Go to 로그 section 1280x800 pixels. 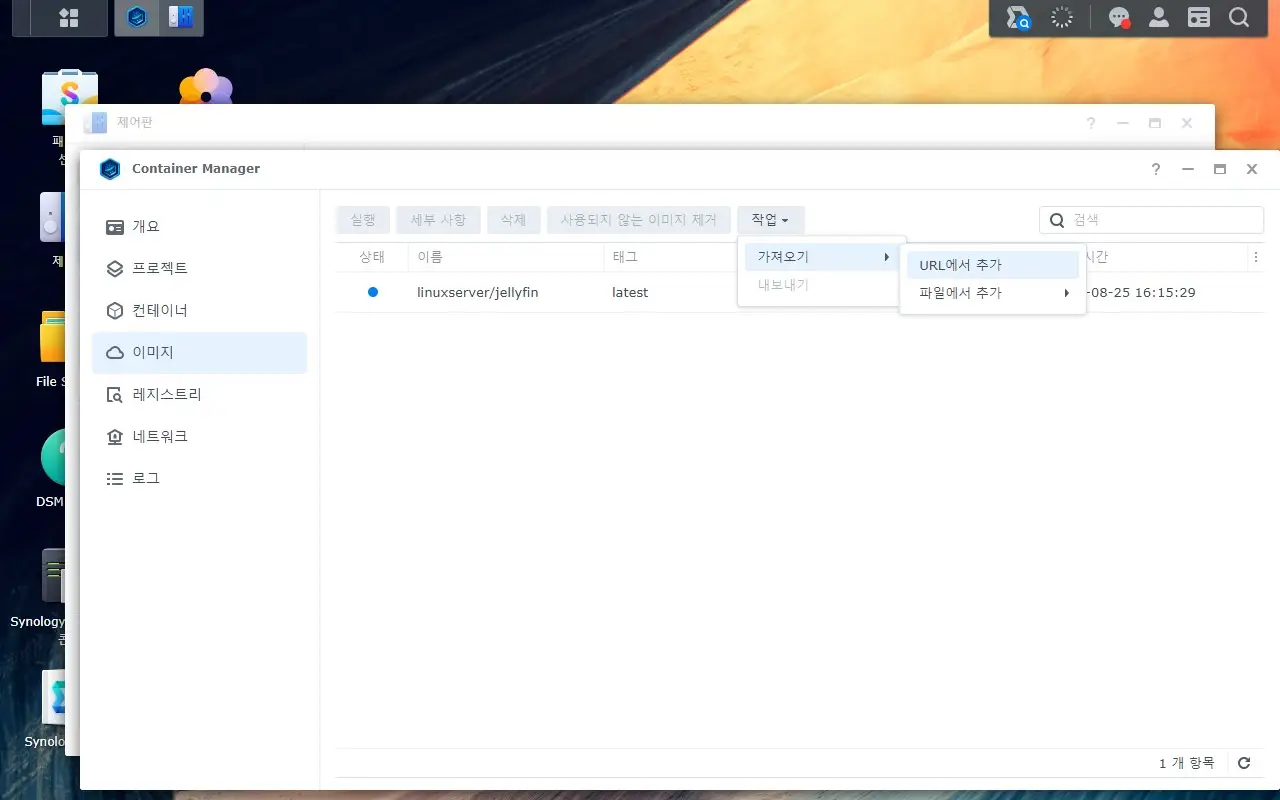click(x=199, y=479)
